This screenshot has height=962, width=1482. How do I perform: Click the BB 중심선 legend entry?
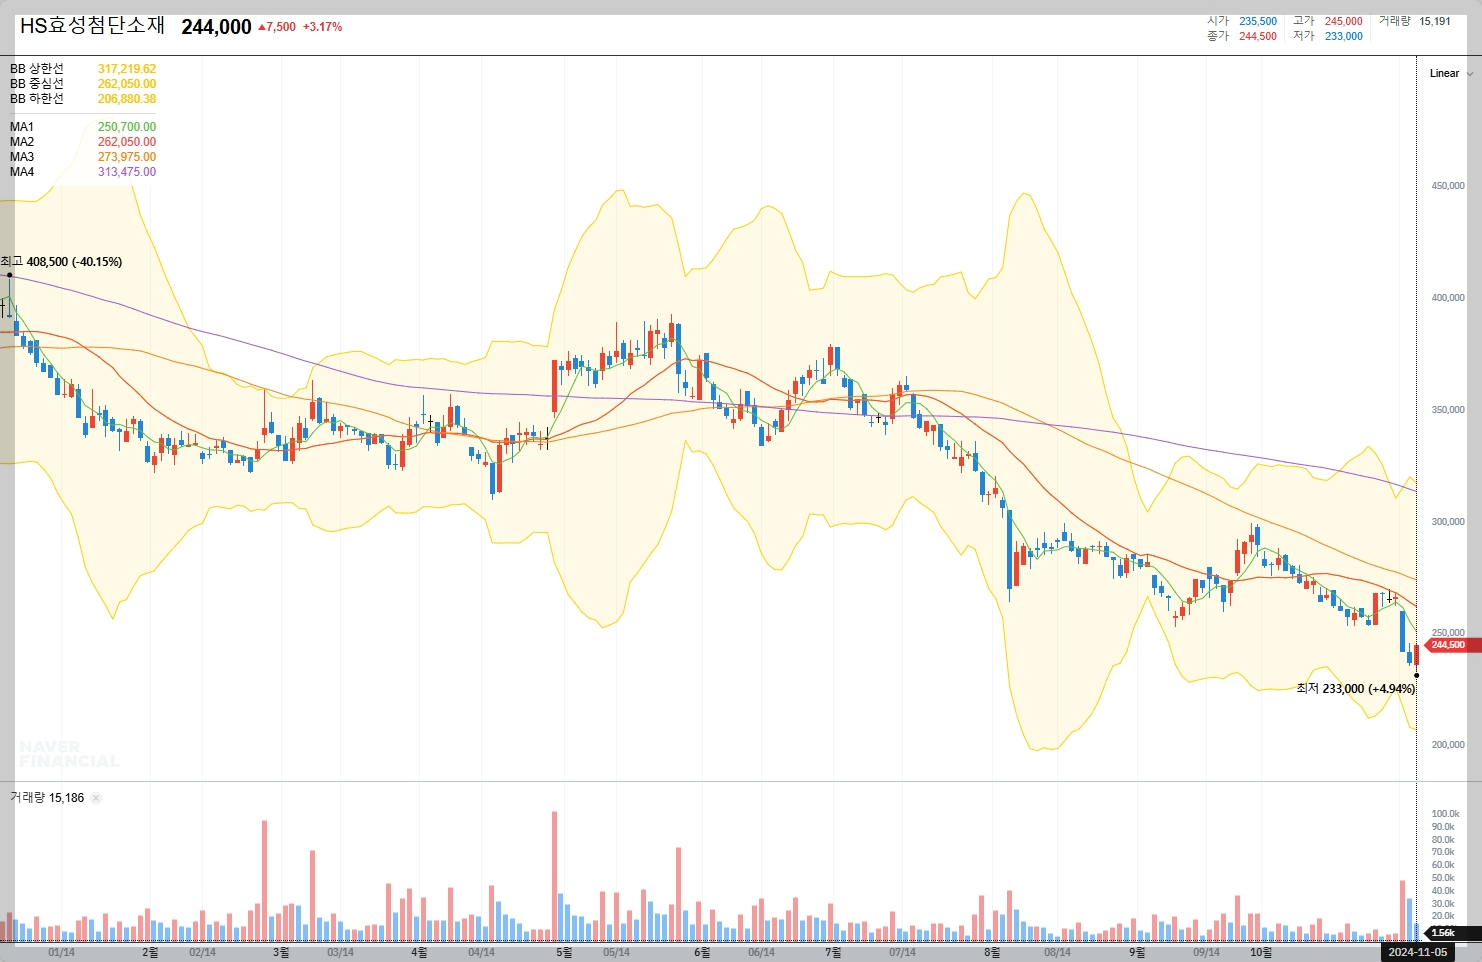(x=83, y=84)
